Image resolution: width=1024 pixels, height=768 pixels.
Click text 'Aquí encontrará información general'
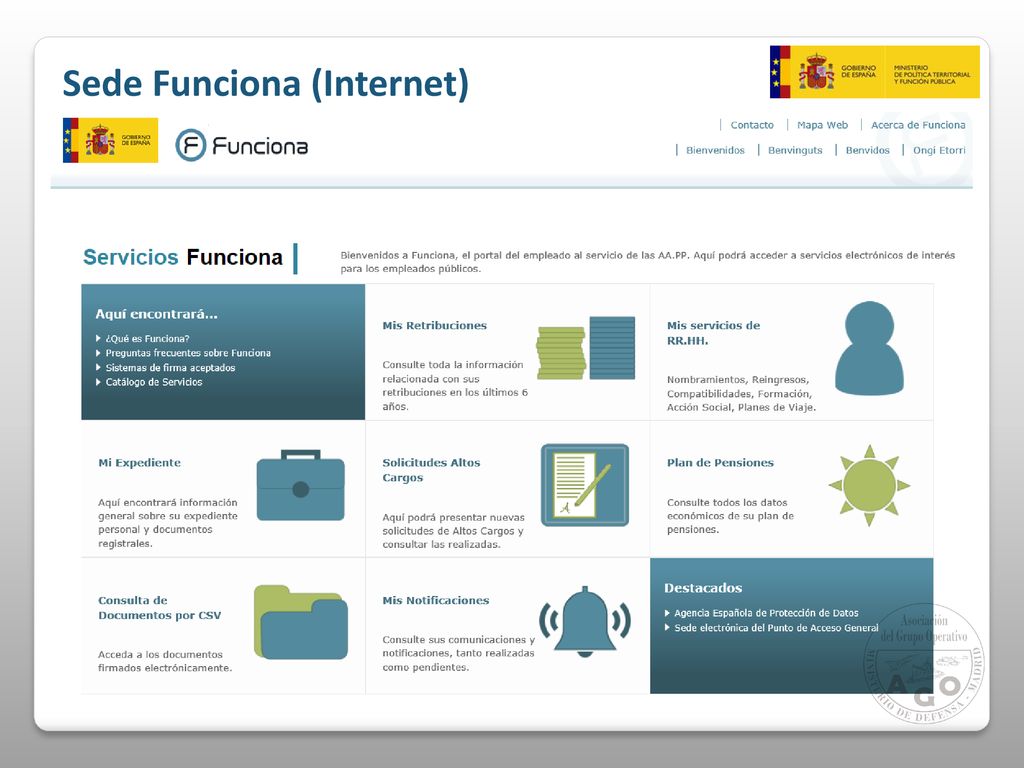pyautogui.click(x=168, y=522)
